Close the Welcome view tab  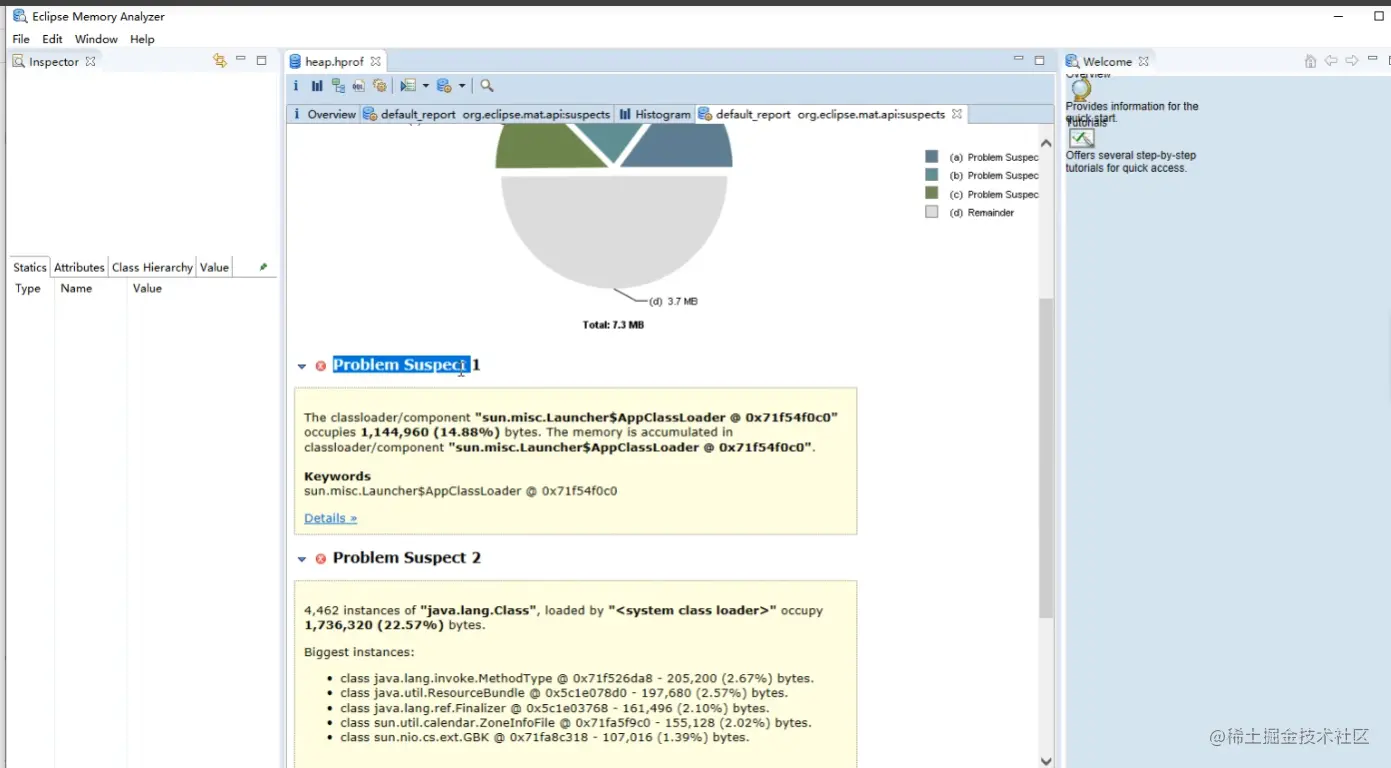click(x=1144, y=61)
